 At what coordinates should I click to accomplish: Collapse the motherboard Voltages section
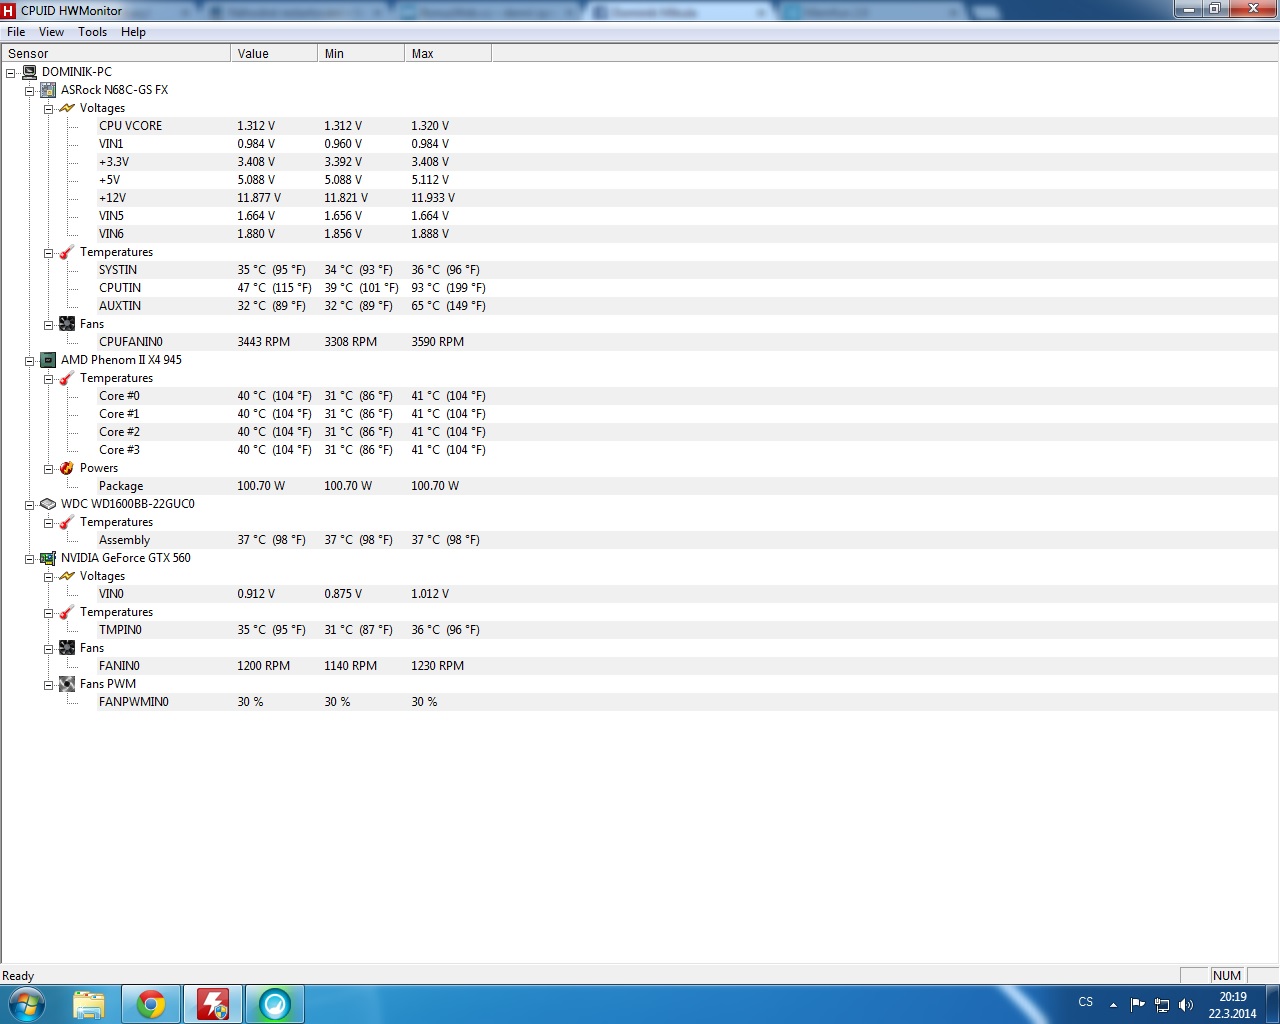click(x=48, y=109)
